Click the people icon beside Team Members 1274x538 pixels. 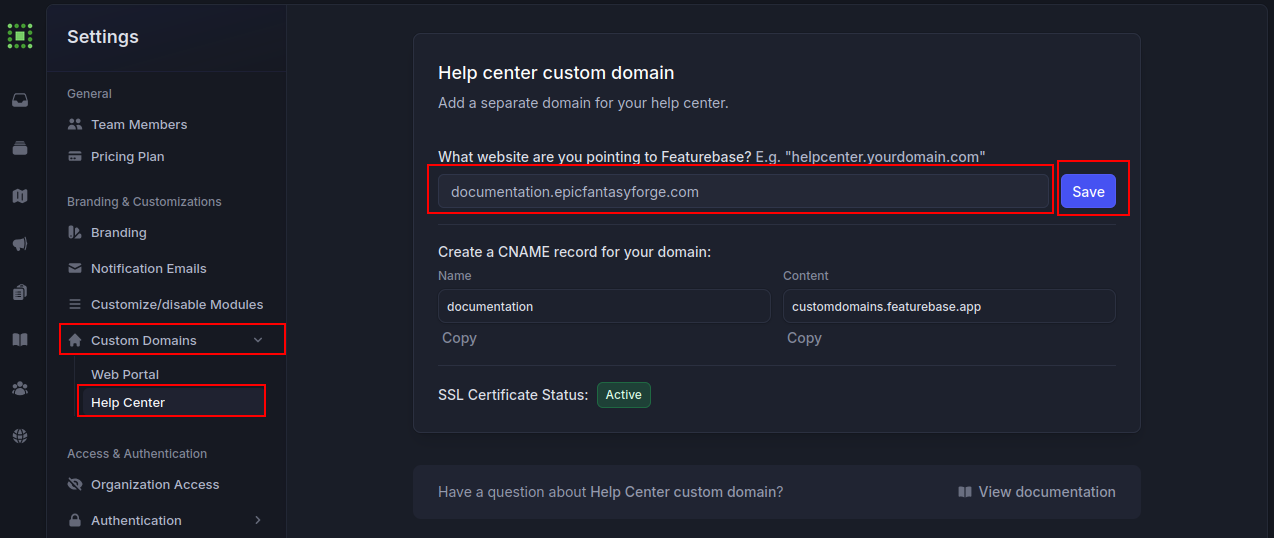click(75, 124)
